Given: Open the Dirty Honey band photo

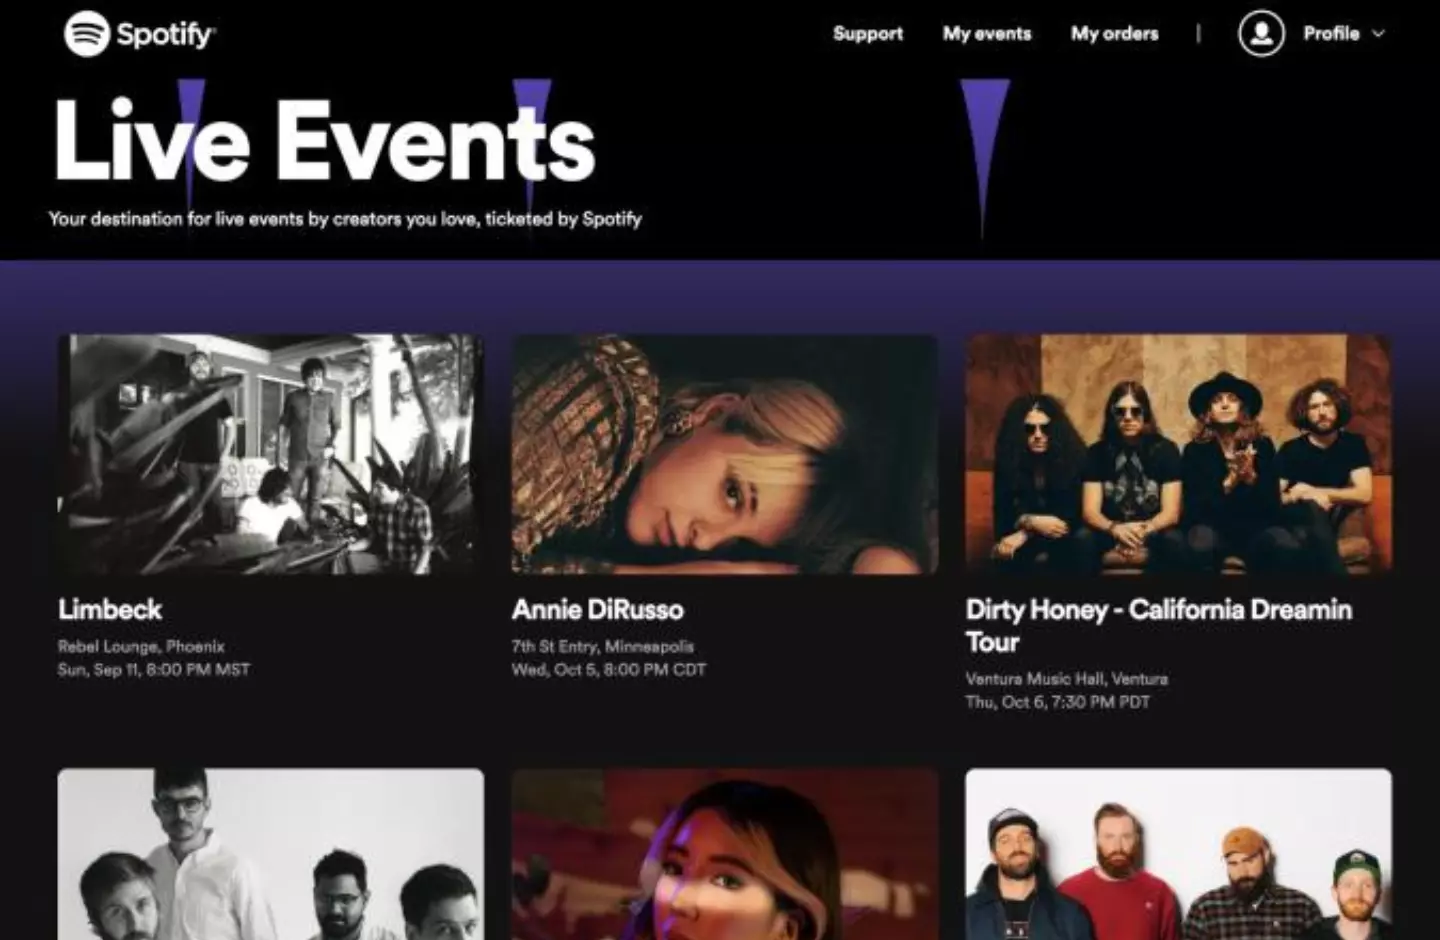Looking at the screenshot, I should pos(1178,454).
